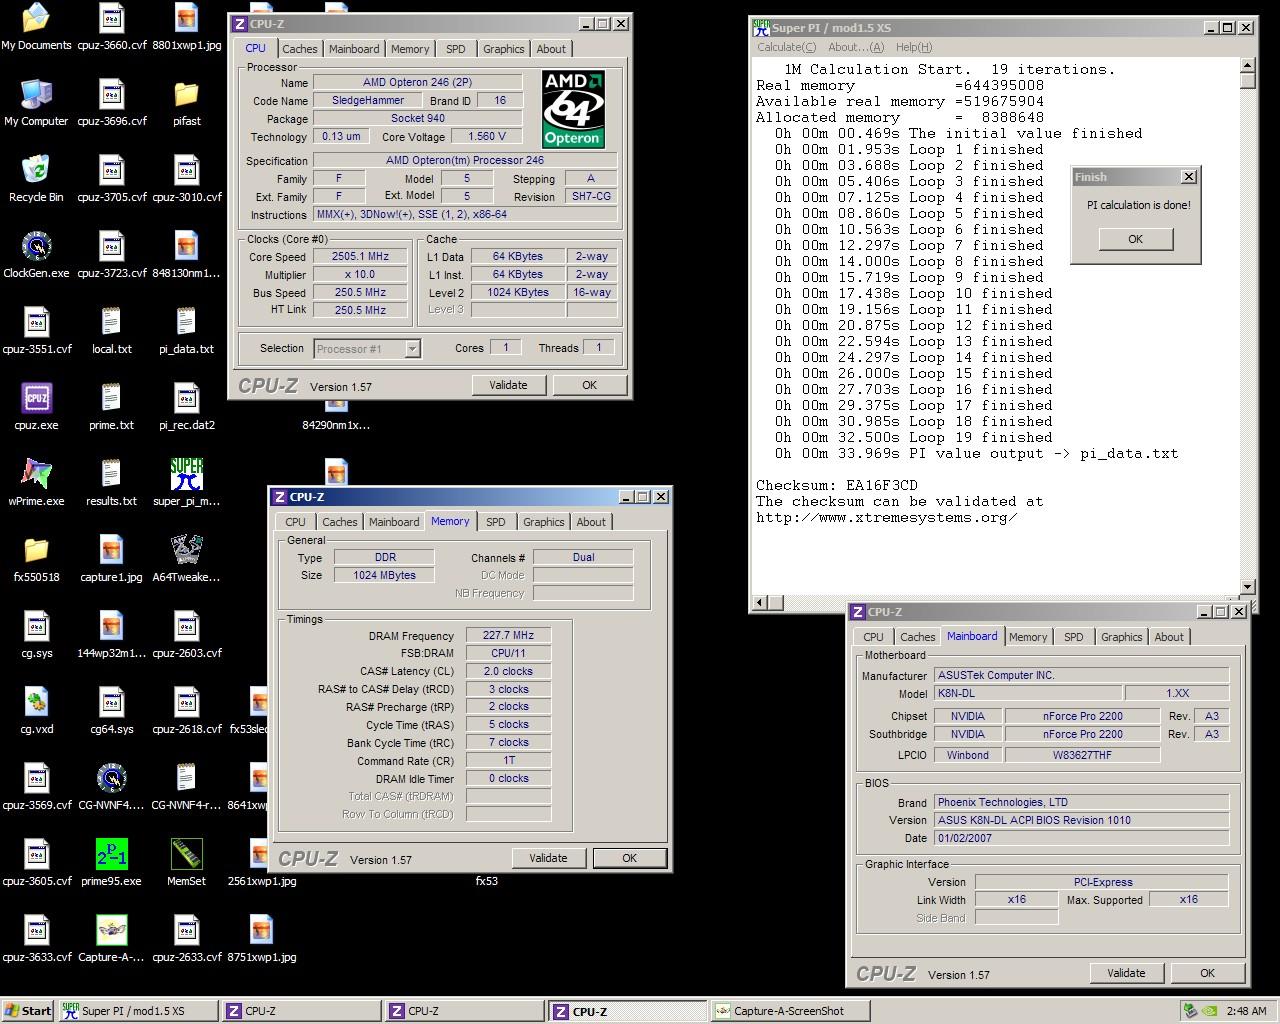Click the Core Speed 2505.1 MHz field
This screenshot has height=1024, width=1280.
point(359,257)
